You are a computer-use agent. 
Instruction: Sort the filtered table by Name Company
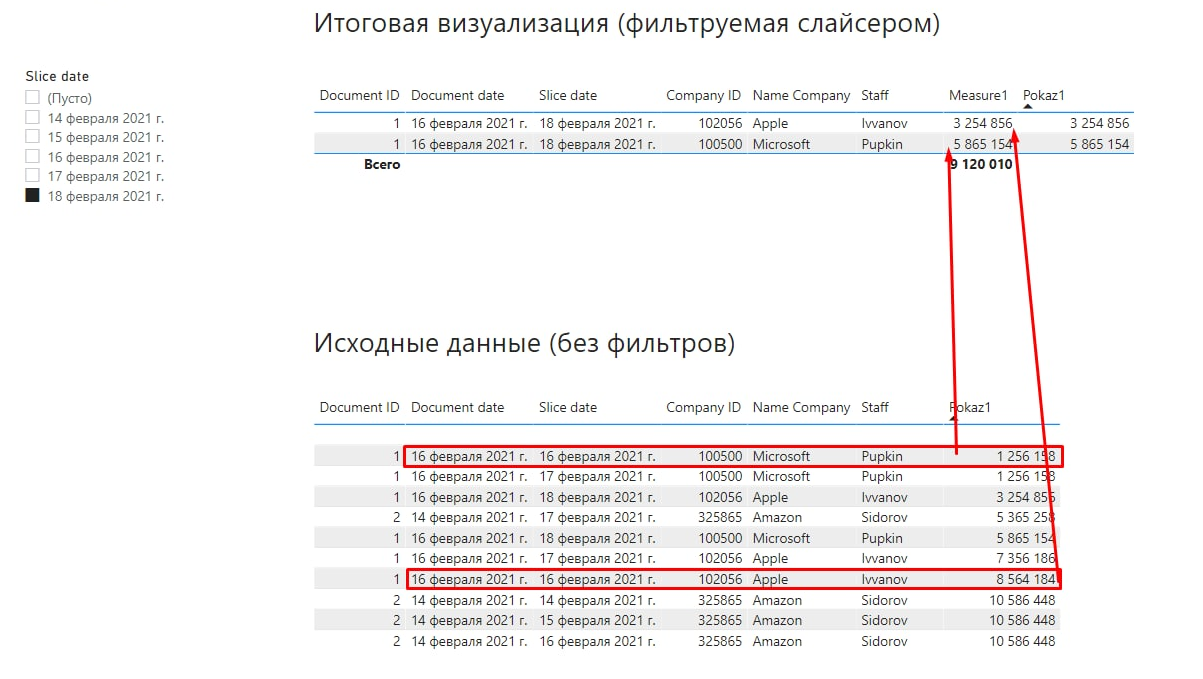[801, 96]
